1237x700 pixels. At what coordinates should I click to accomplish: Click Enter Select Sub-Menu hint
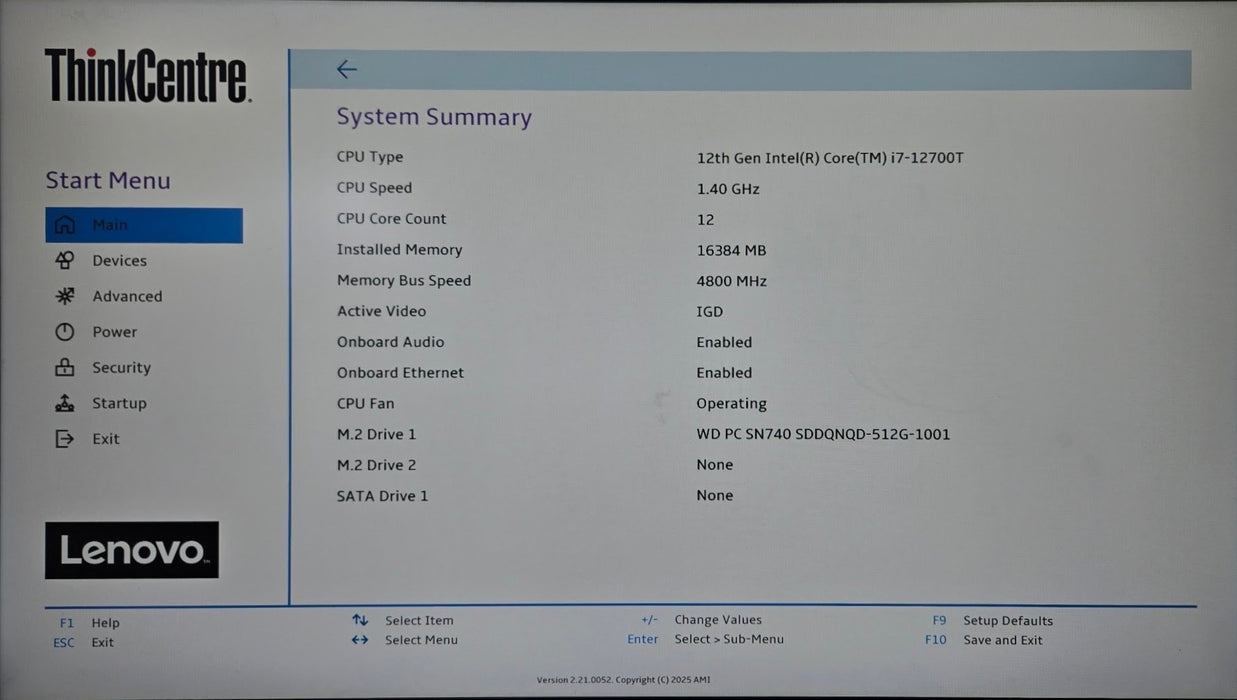click(705, 639)
